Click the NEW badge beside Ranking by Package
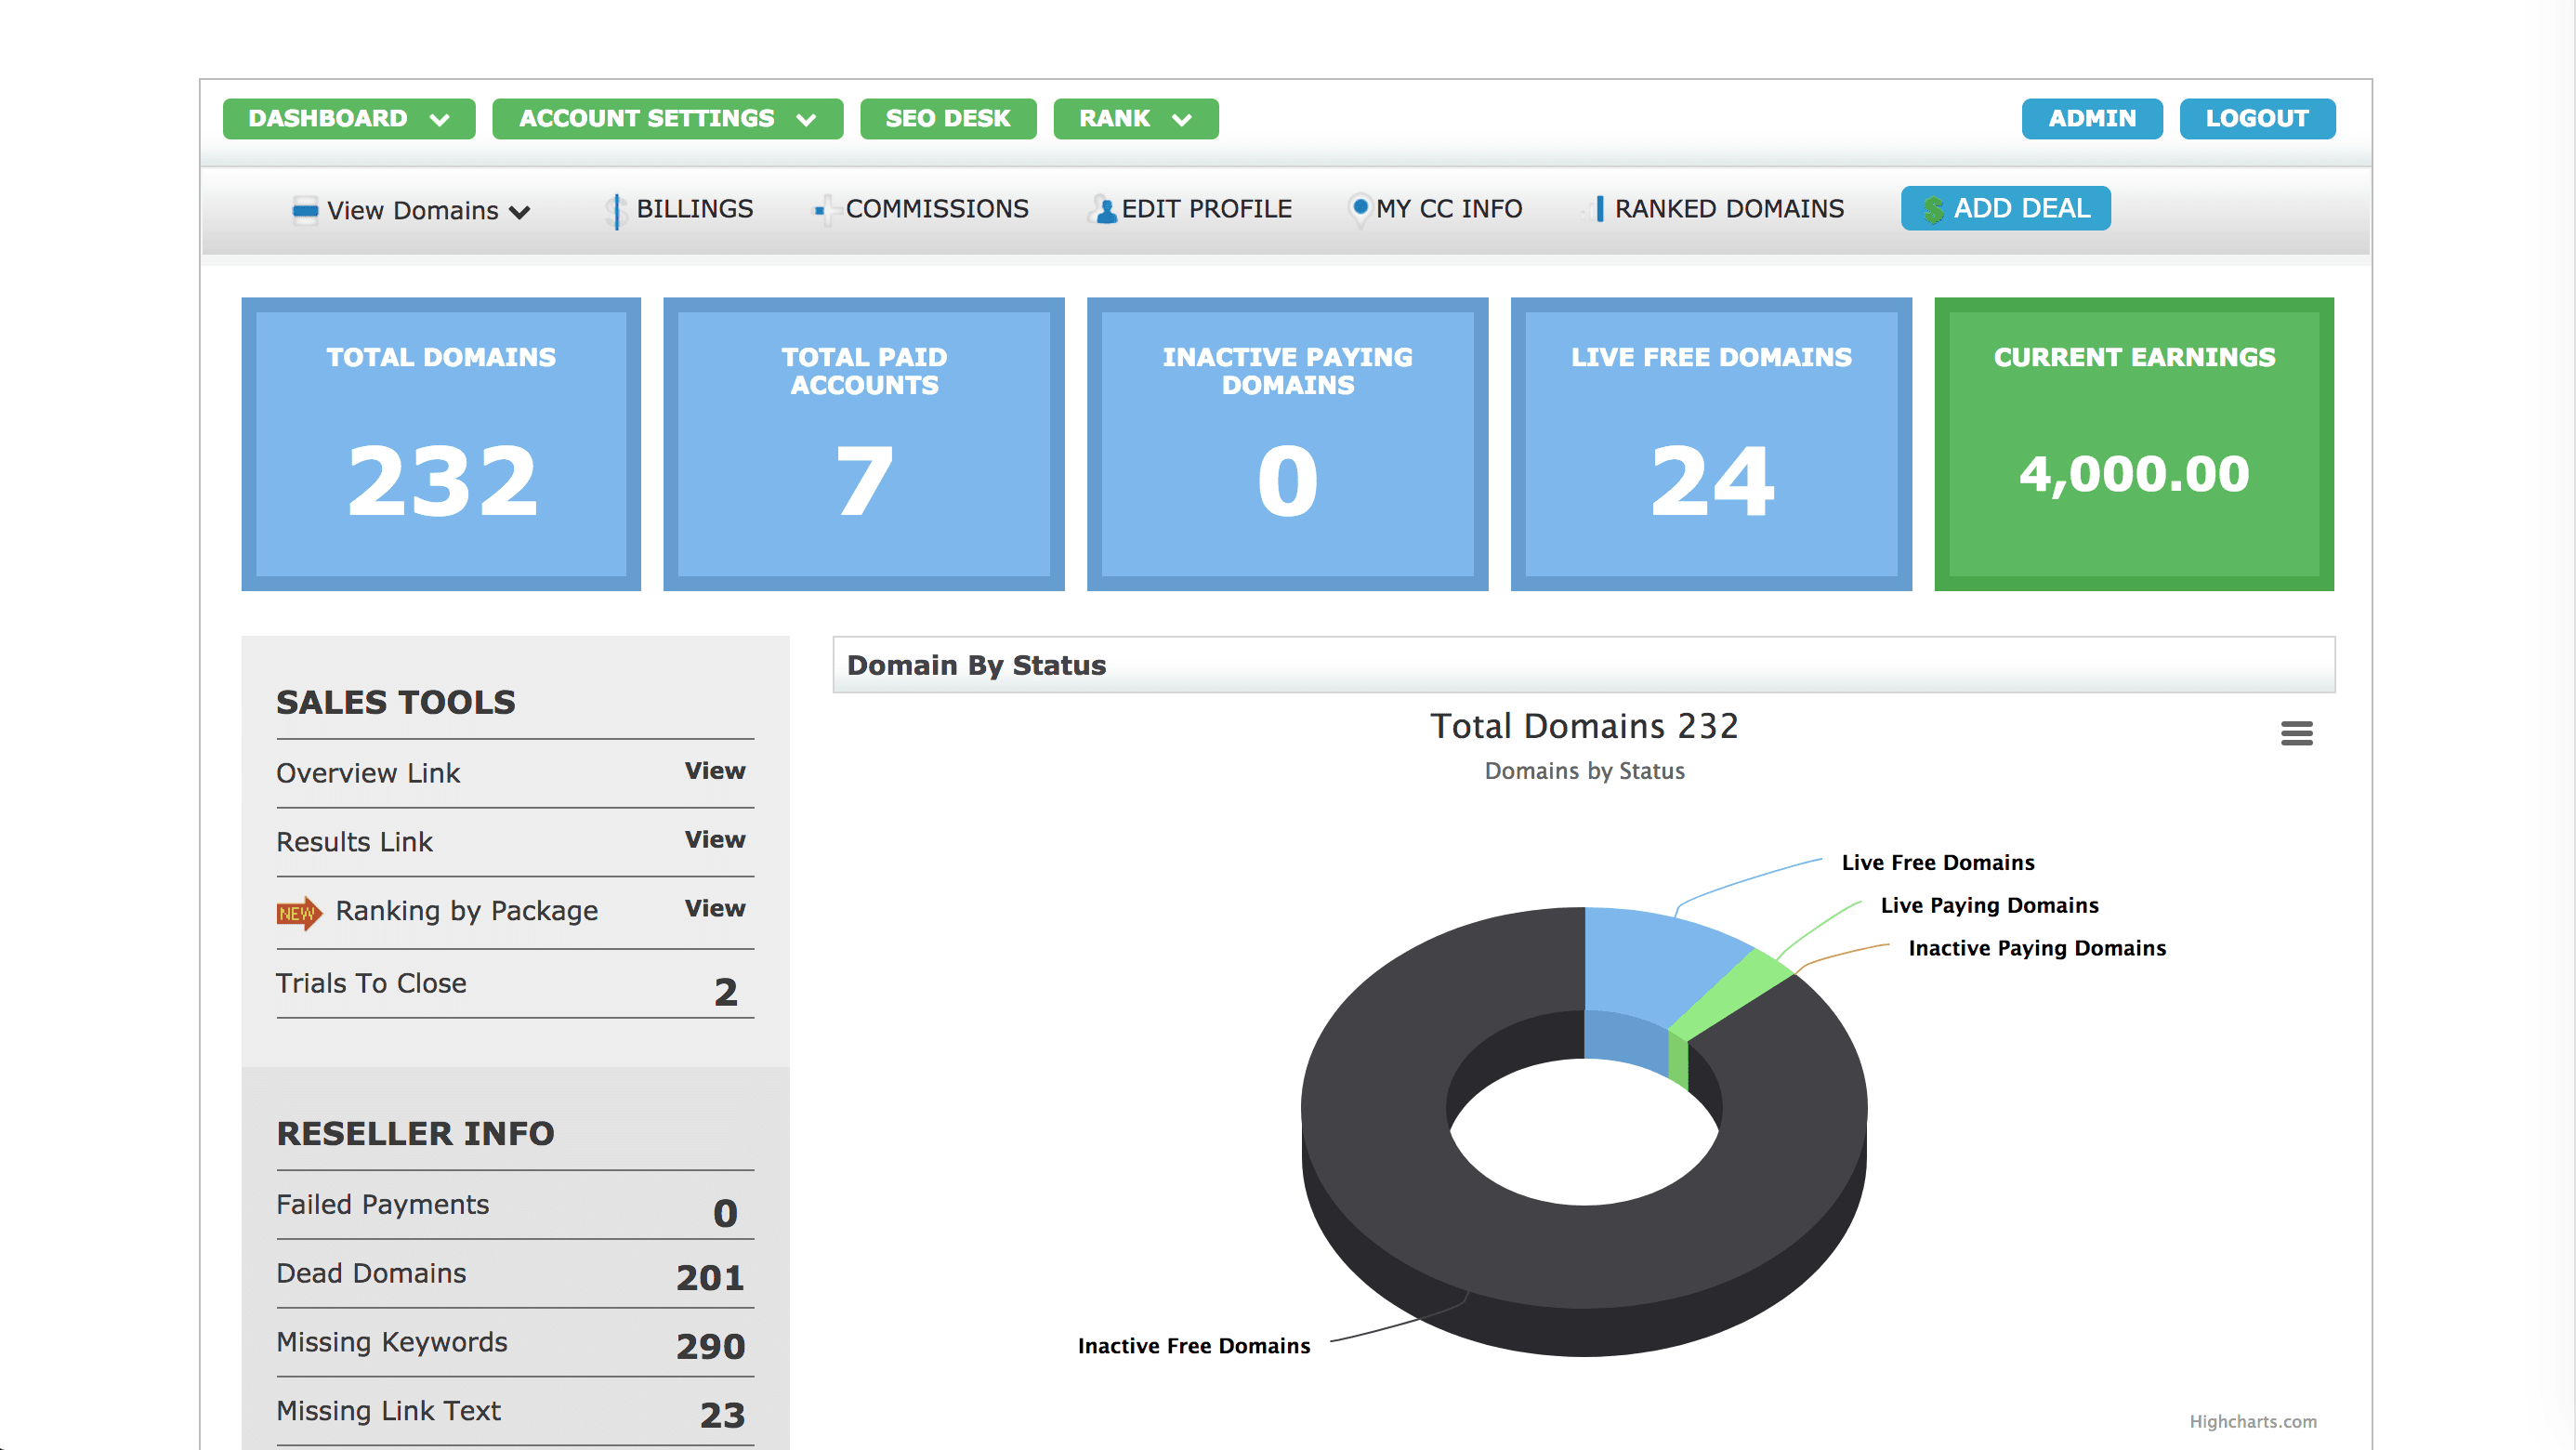Screen dimensions: 2576x1450 tap(298, 912)
